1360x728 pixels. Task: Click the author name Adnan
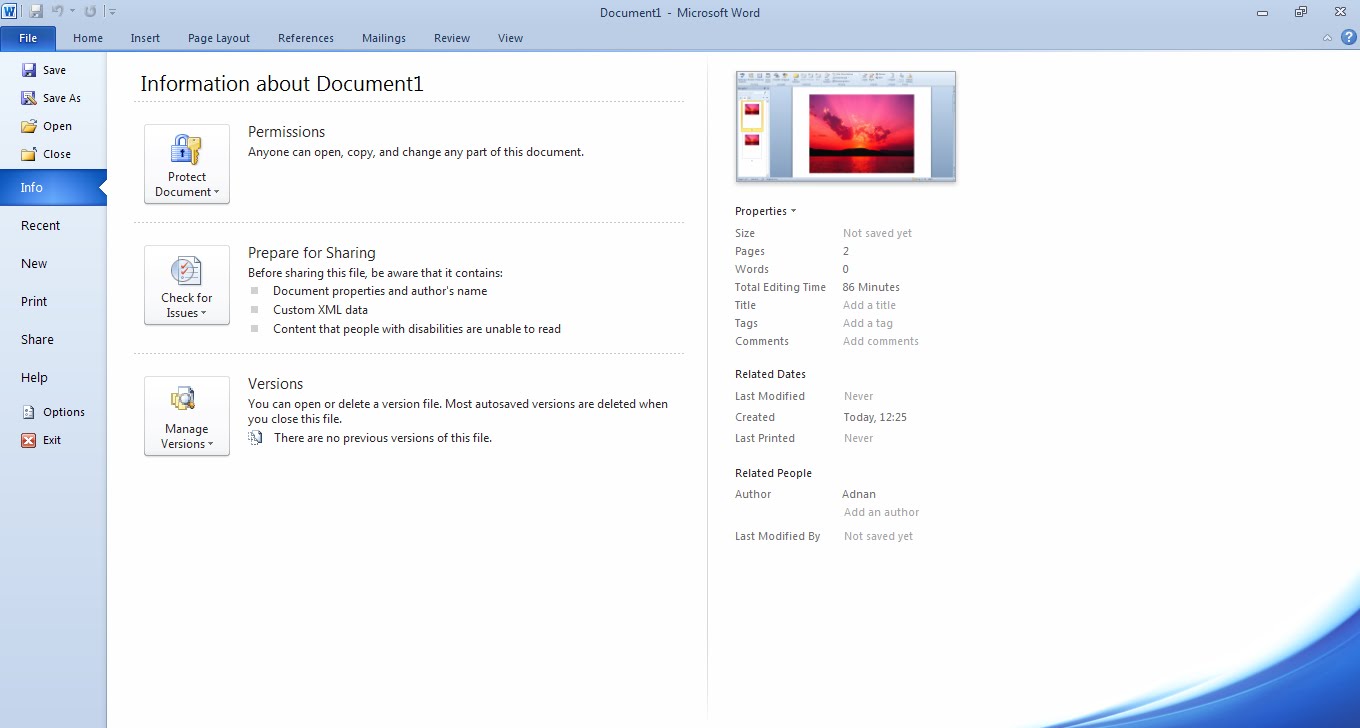coord(859,494)
